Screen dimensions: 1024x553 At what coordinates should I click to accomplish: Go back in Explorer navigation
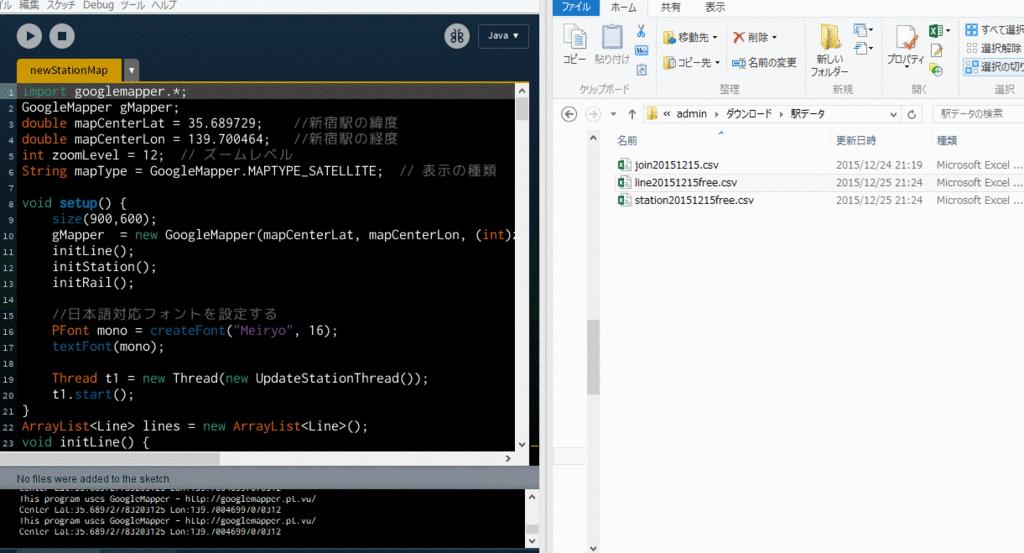click(x=569, y=114)
